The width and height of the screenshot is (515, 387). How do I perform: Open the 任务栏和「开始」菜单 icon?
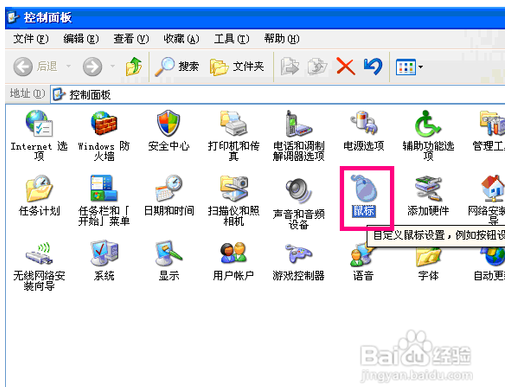[x=104, y=188]
